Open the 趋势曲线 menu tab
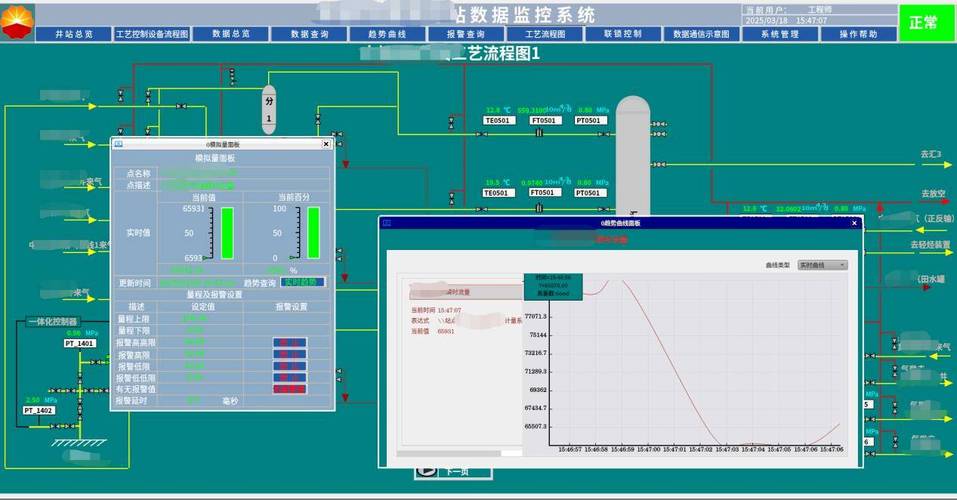Image resolution: width=957 pixels, height=500 pixels. click(387, 34)
